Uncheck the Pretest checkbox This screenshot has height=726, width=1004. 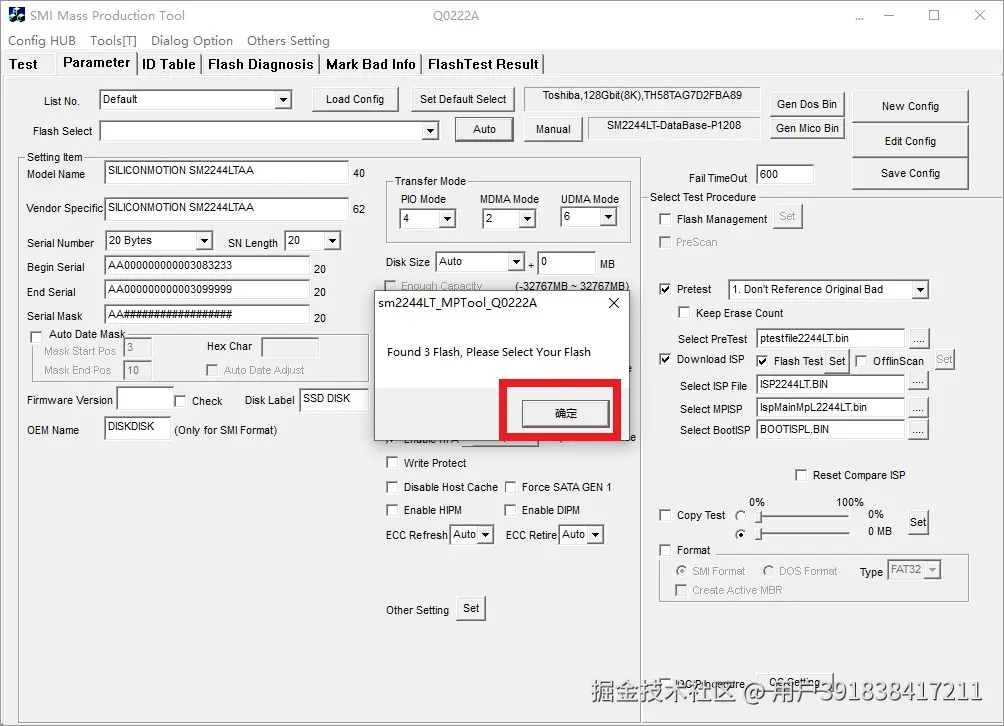665,289
